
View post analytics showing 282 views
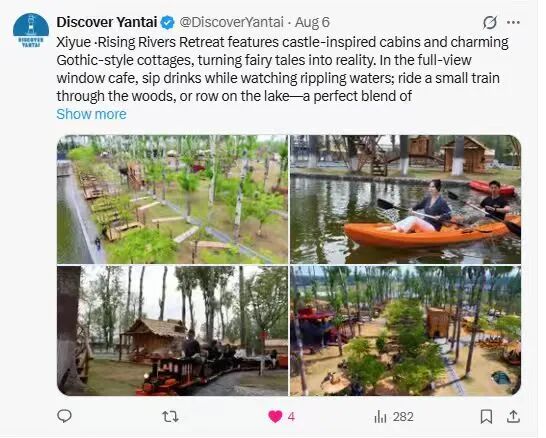pyautogui.click(x=394, y=417)
